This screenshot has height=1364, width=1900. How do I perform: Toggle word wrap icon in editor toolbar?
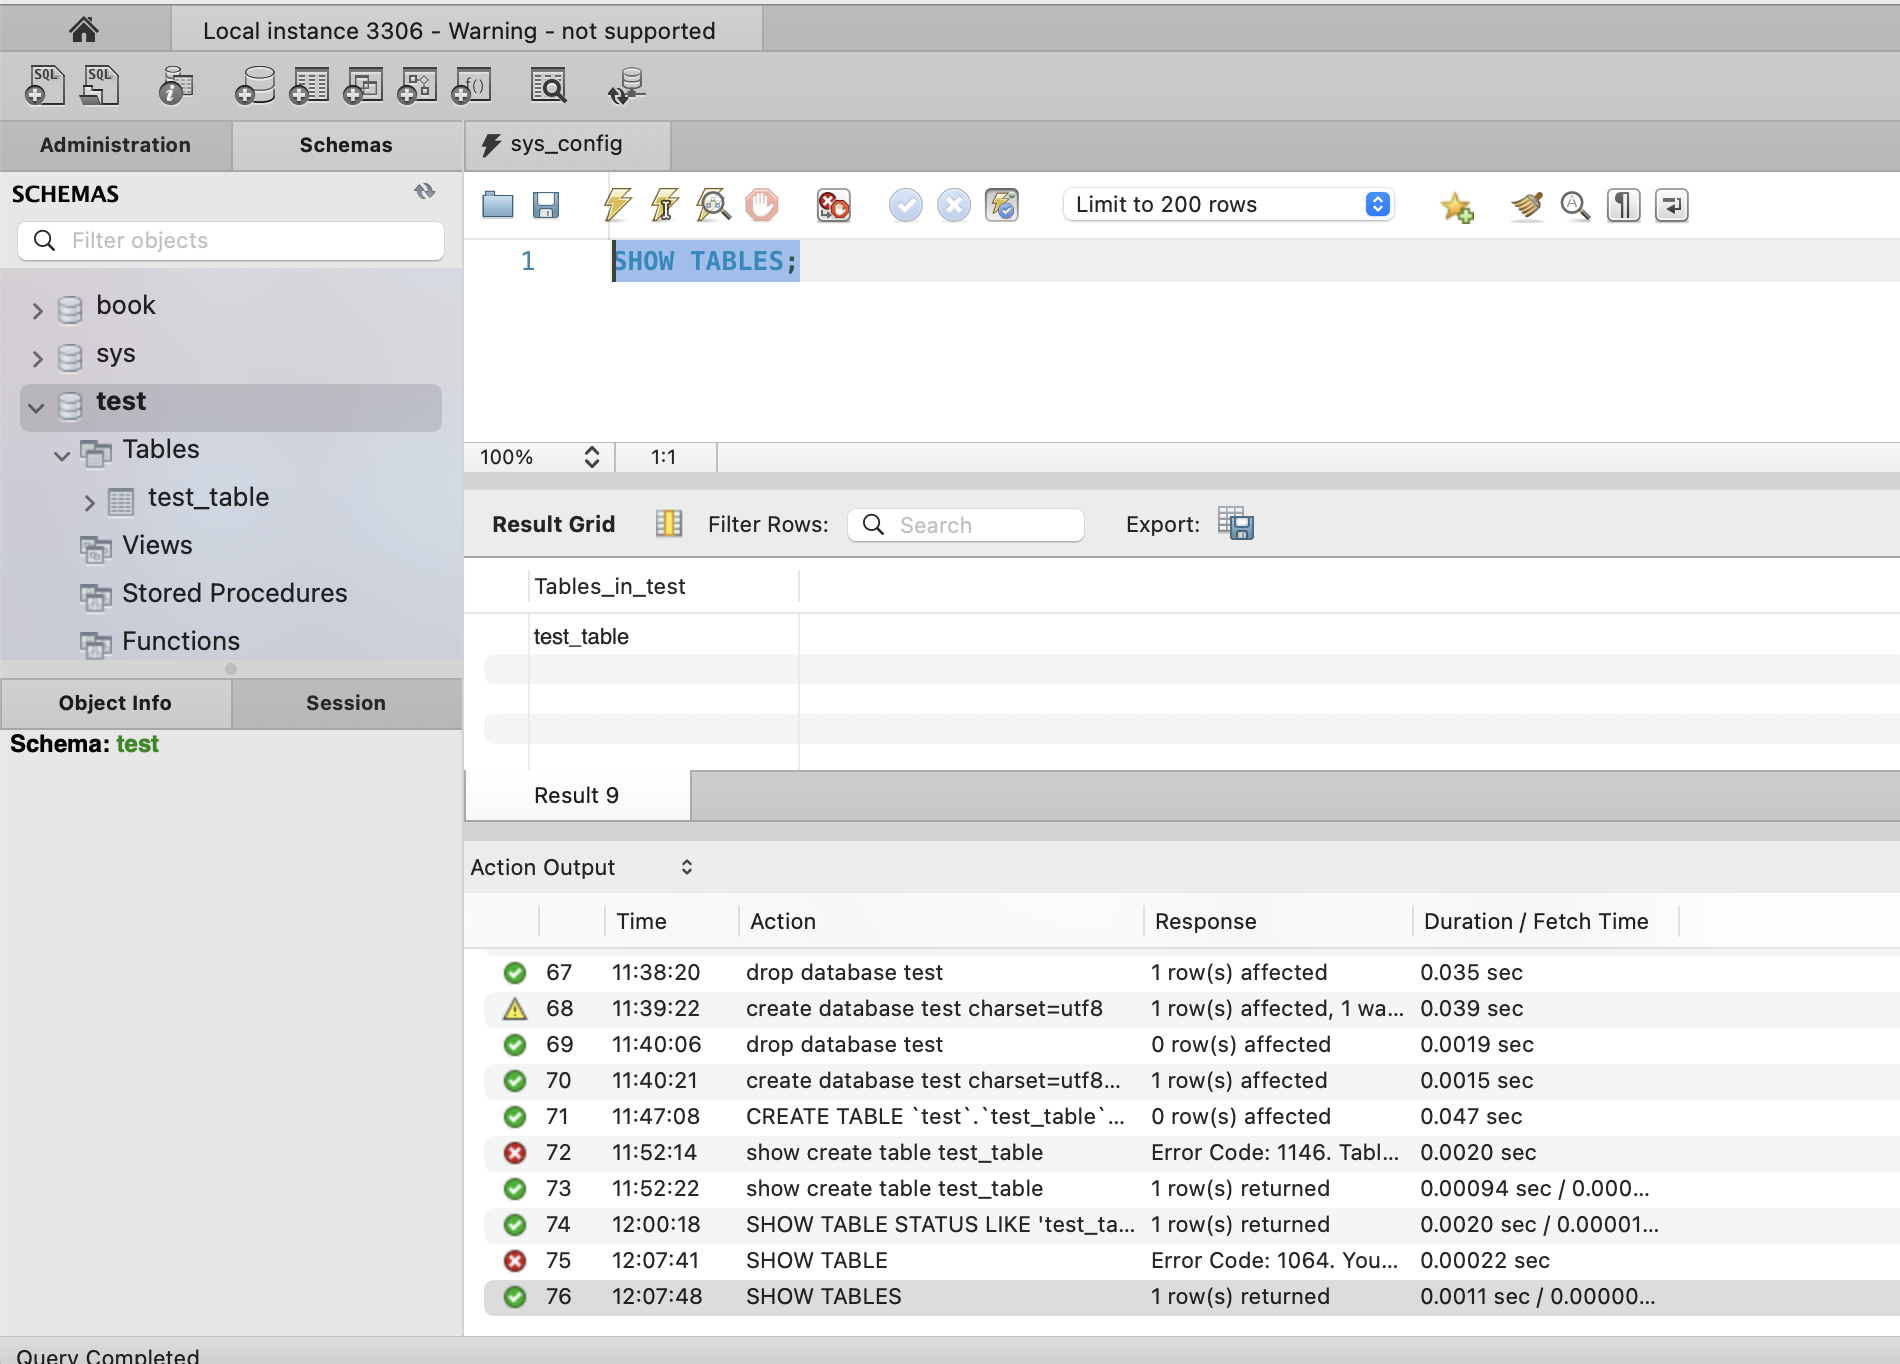[1671, 205]
